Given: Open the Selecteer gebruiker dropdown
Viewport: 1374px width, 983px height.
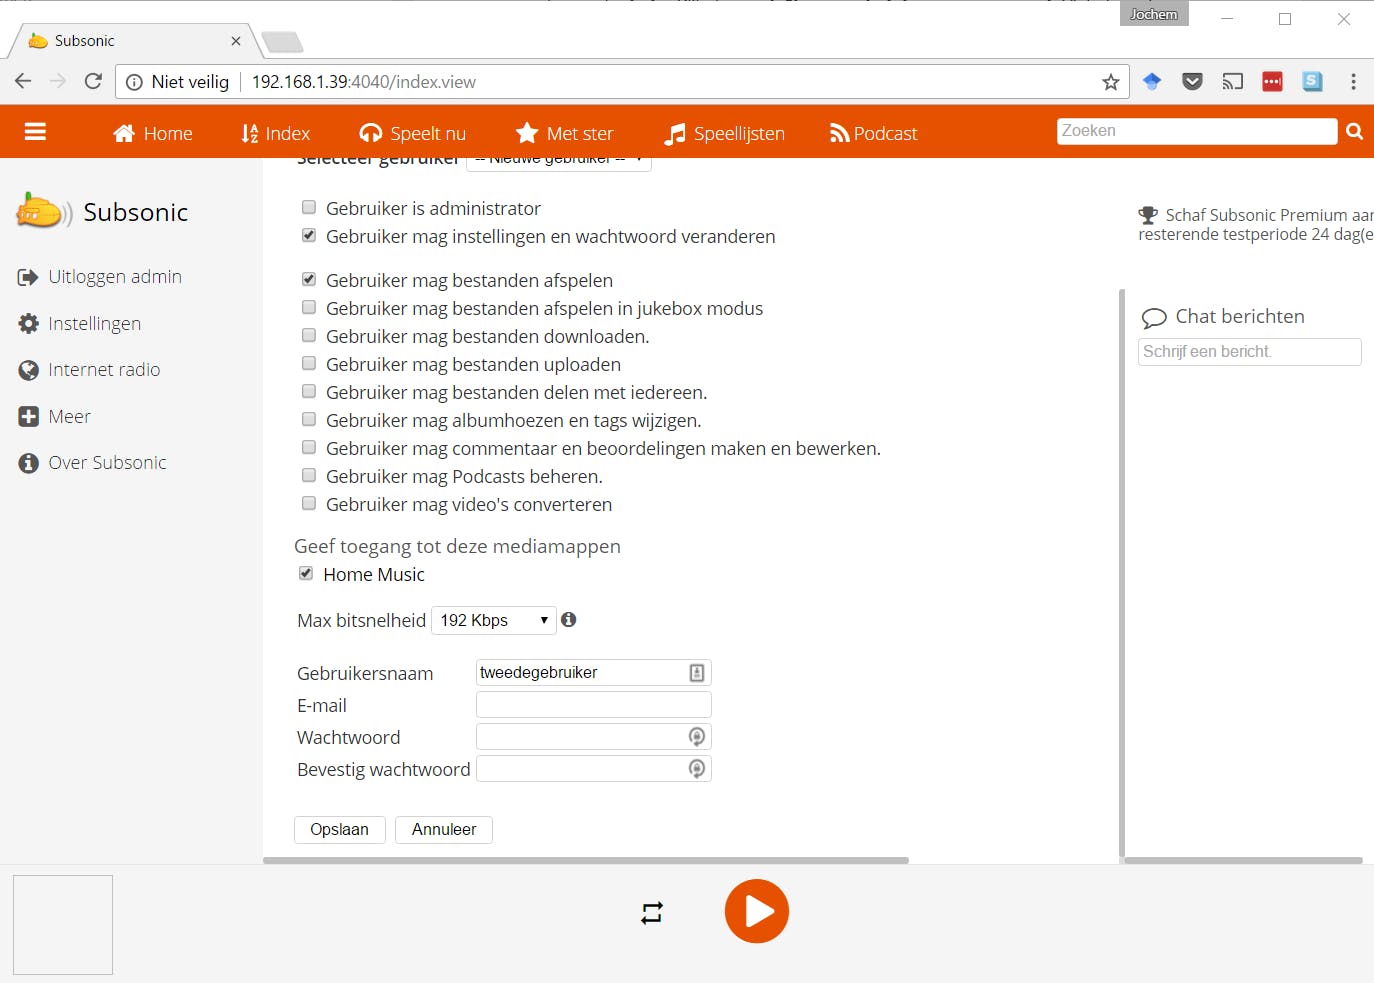Looking at the screenshot, I should pos(559,162).
